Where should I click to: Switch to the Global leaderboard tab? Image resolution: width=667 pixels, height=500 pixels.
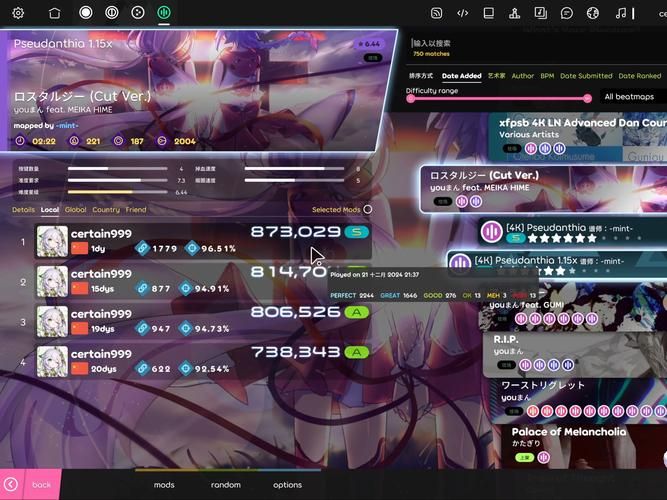click(x=76, y=210)
